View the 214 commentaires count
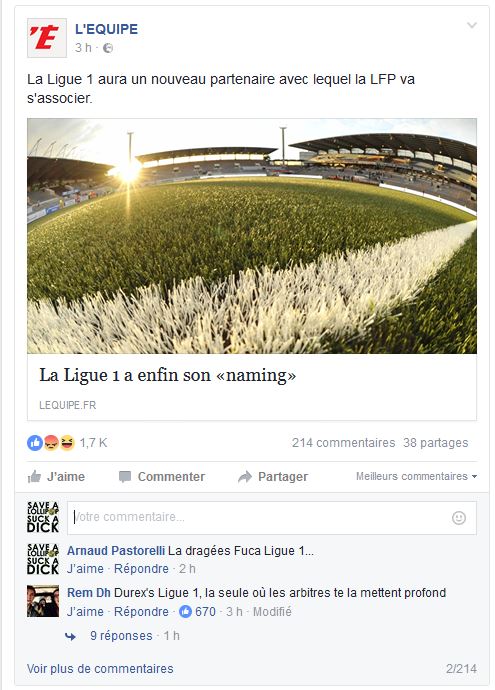Screen dimensions: 495x690 pyautogui.click(x=344, y=443)
